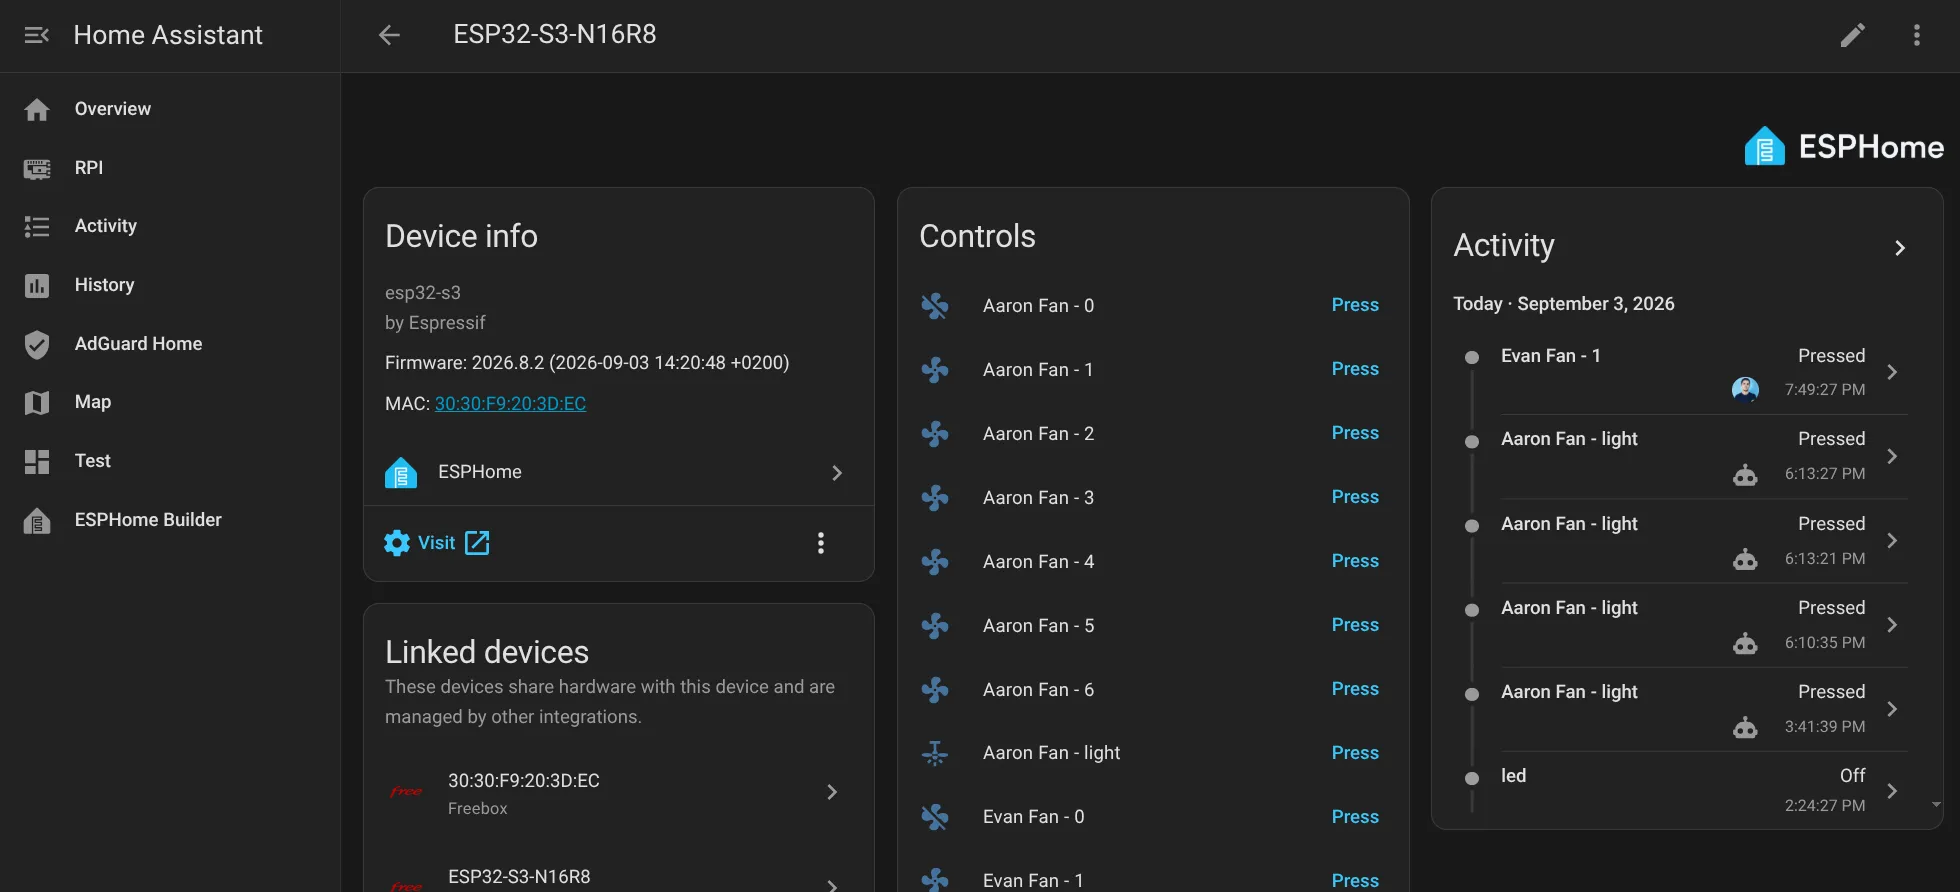Click the pencil edit icon in header

[1853, 35]
